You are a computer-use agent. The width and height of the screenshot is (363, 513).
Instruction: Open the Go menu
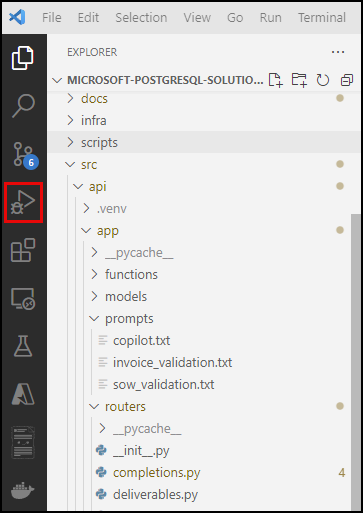[x=235, y=17]
